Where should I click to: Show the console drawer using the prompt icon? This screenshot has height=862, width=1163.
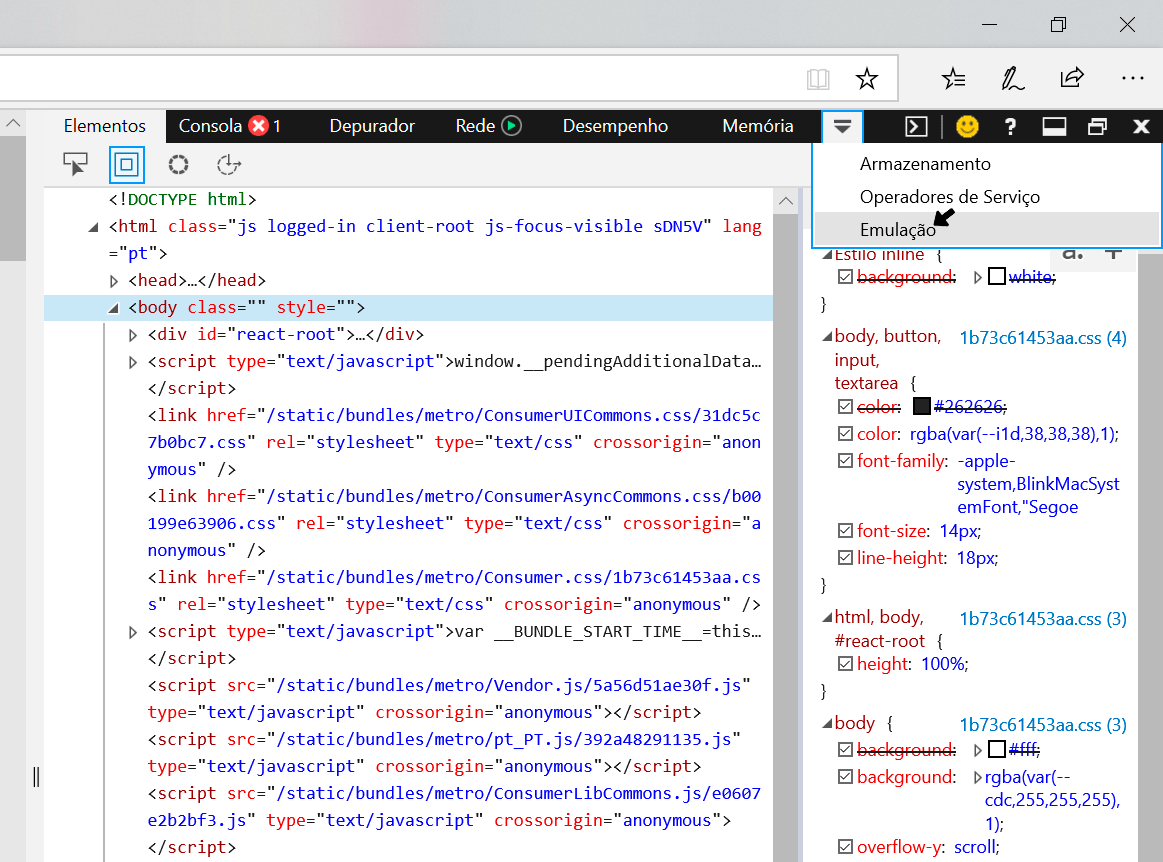(917, 127)
